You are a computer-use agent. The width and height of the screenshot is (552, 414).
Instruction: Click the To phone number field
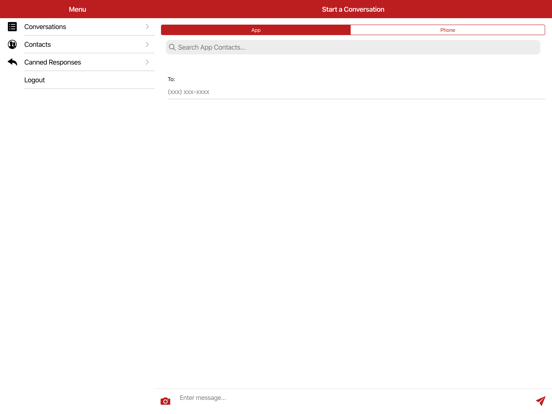(x=356, y=92)
